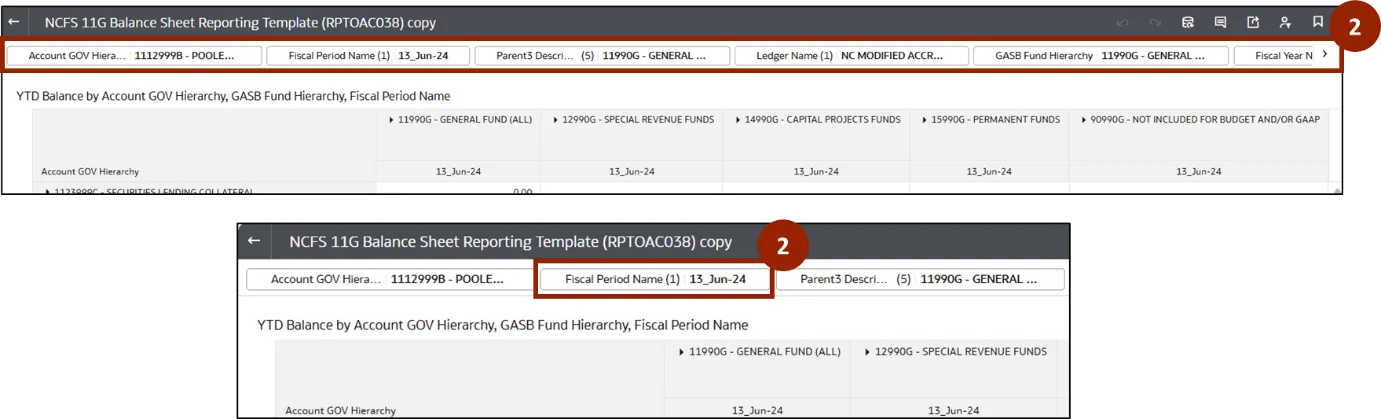
Task: Open the Ledger Name filter
Action: pos(851,56)
